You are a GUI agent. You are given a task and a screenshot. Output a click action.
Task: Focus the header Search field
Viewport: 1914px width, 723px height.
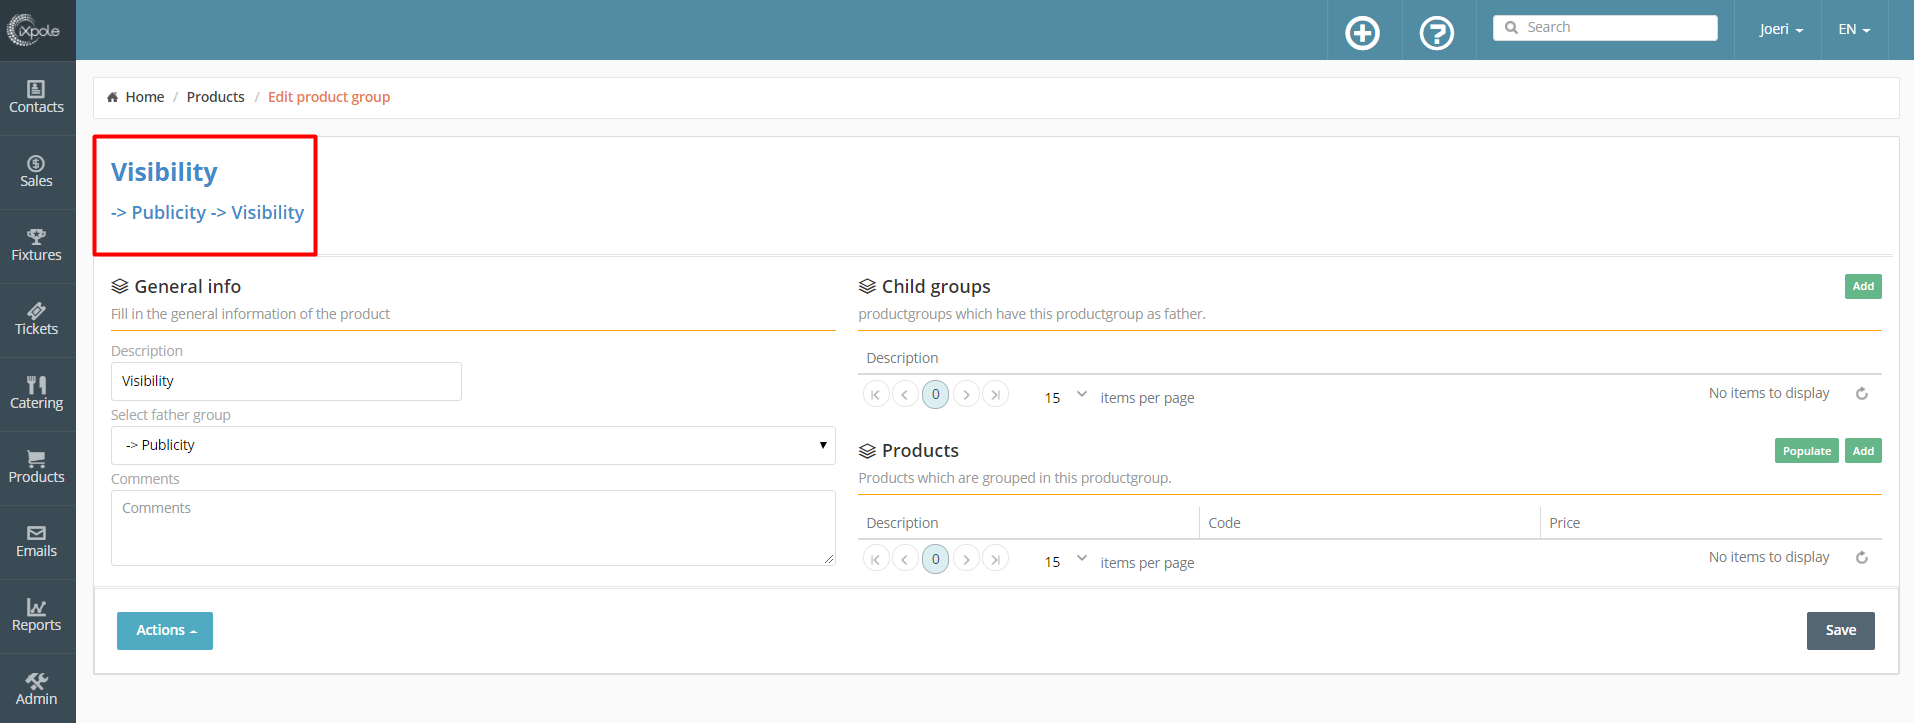point(1606,28)
